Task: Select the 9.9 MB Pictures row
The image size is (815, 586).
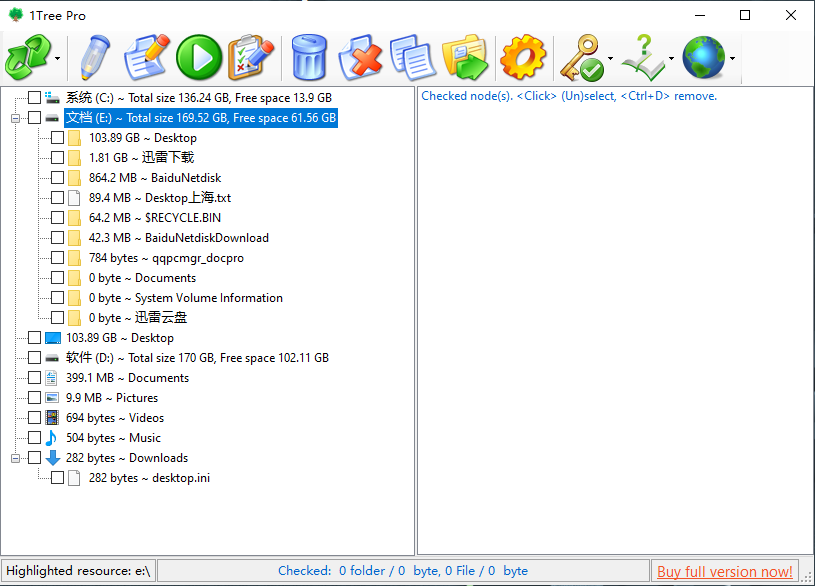Action: coord(112,398)
